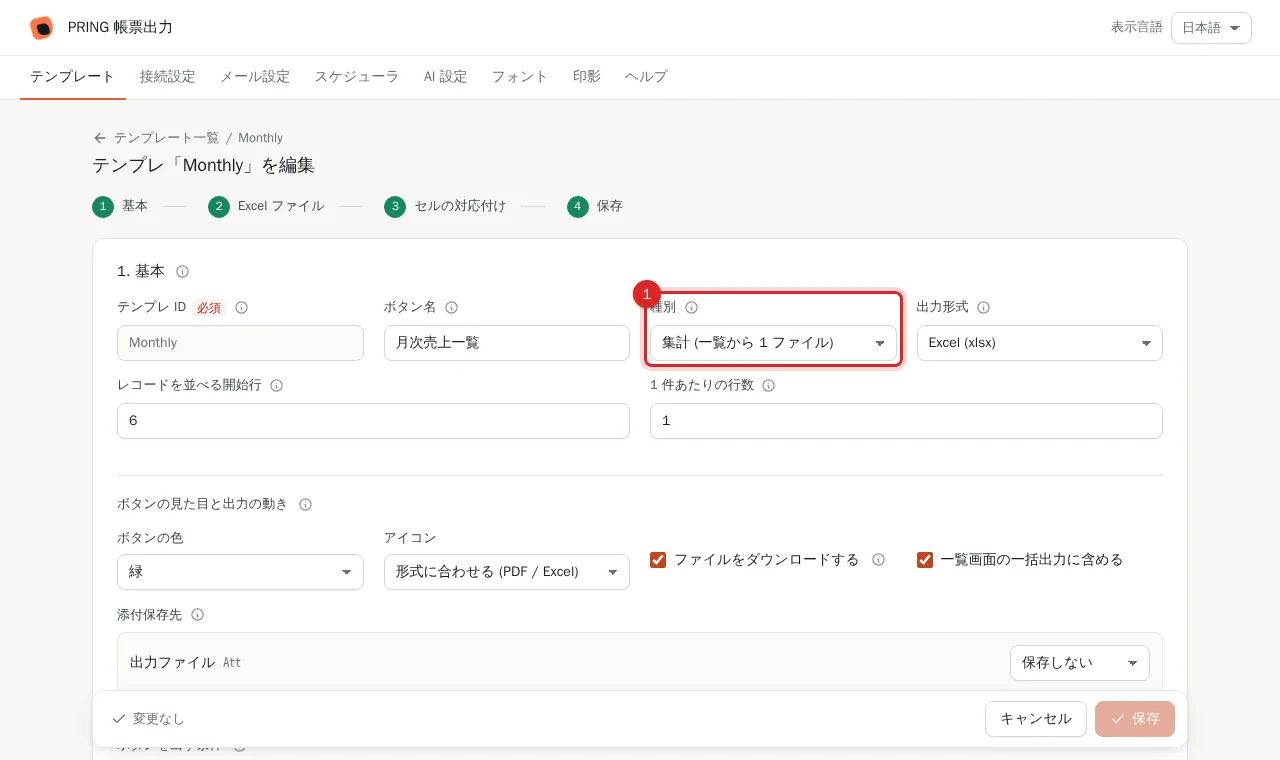Click the info icon beside 種別 label
The image size is (1280, 760).
691,308
